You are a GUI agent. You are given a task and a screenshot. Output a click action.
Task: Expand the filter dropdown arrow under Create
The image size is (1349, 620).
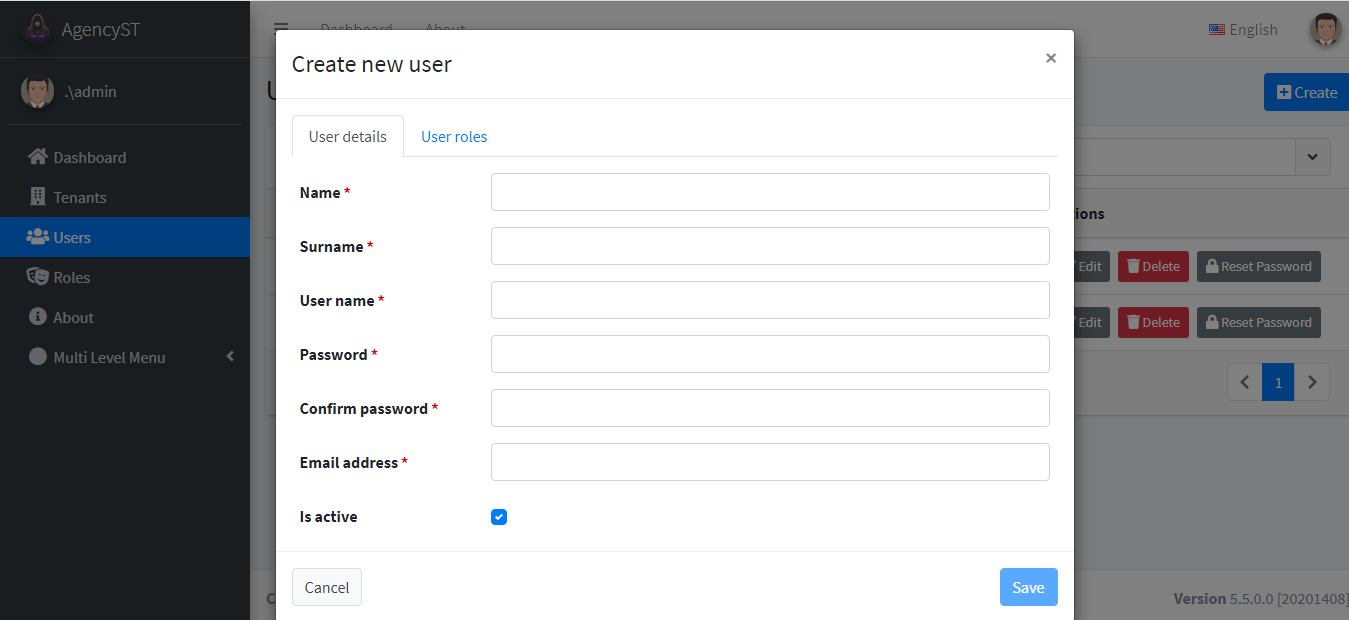click(x=1313, y=157)
